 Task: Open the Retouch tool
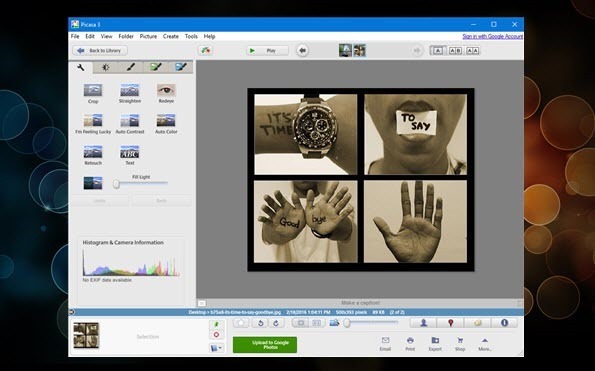pos(93,155)
